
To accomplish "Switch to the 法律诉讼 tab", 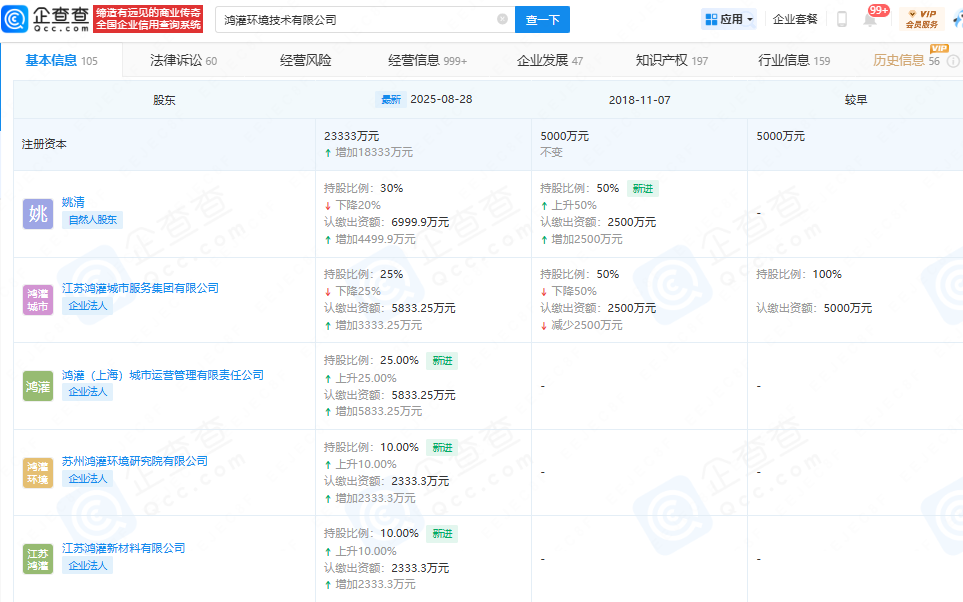I will click(x=184, y=60).
